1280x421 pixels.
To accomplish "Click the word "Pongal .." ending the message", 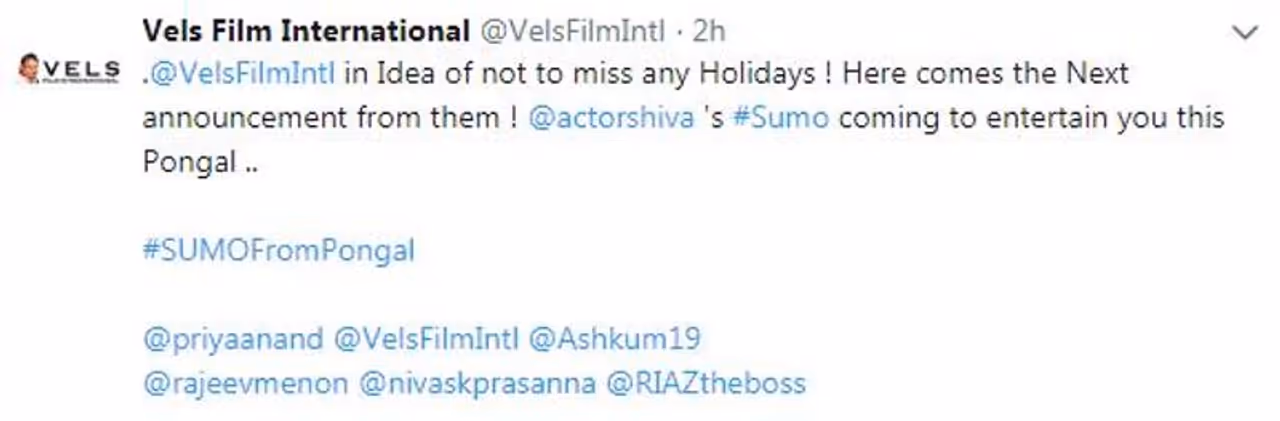I will [x=200, y=162].
